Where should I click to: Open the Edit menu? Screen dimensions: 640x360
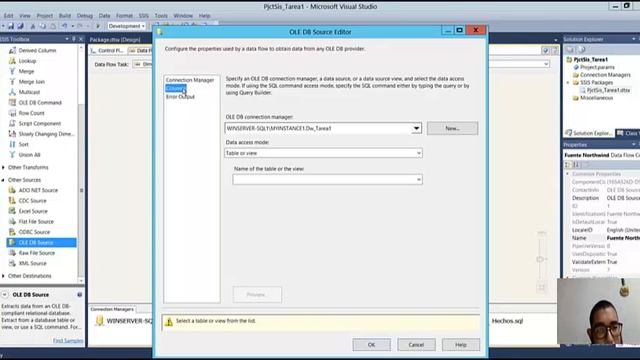tap(9, 16)
